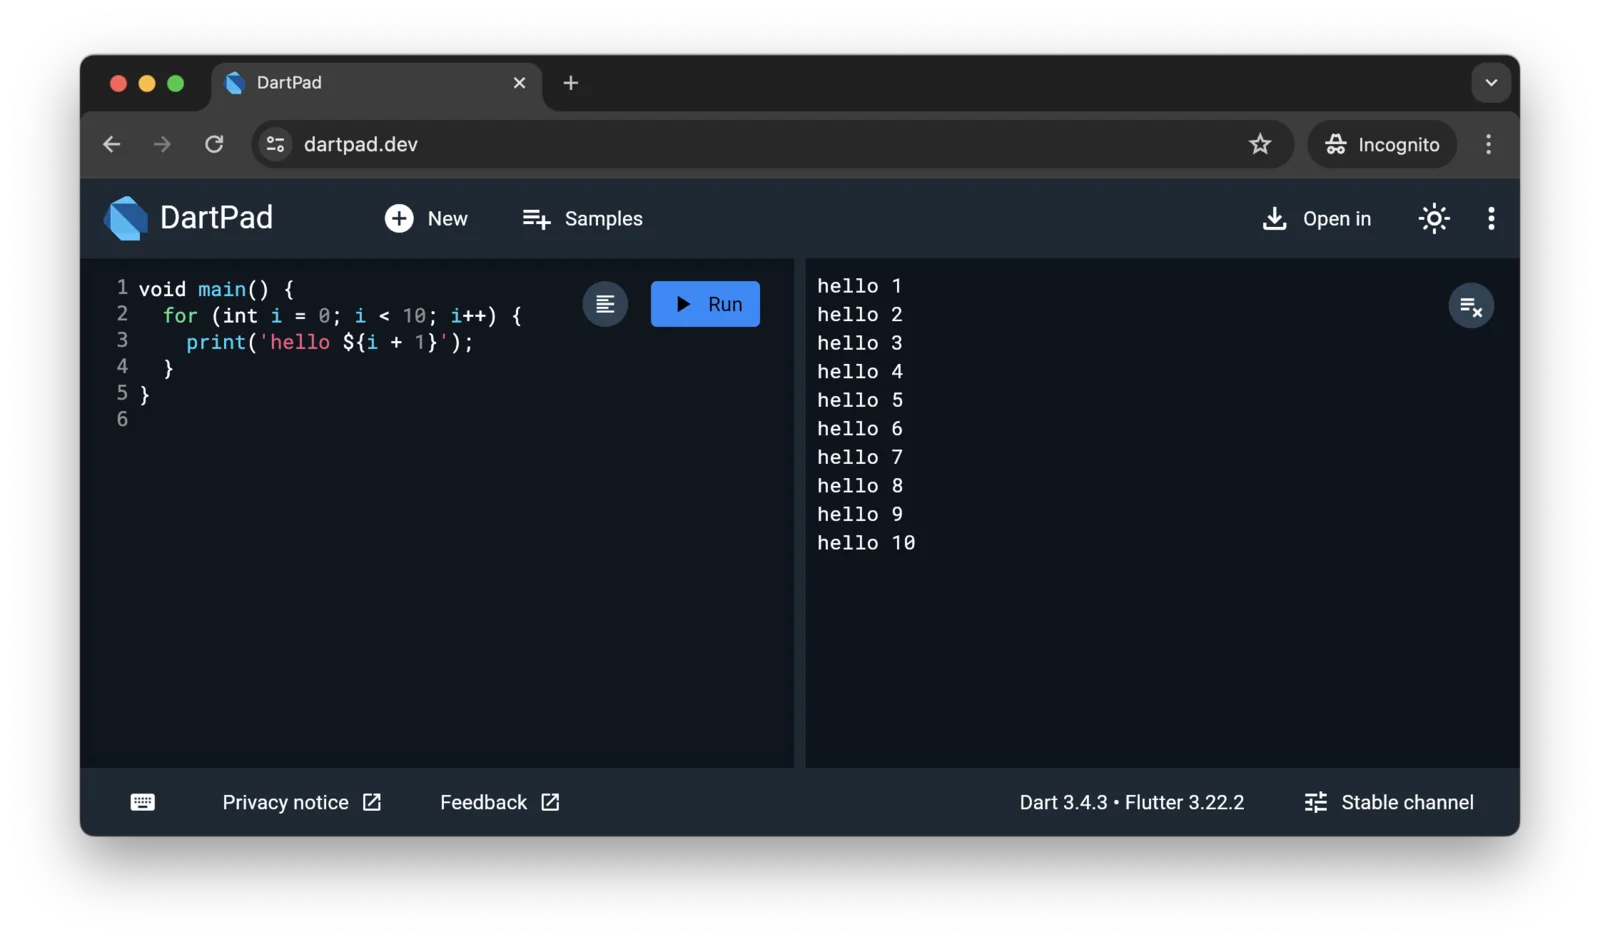Viewport: 1600px width, 942px height.
Task: Open the Samples menu
Action: (583, 218)
